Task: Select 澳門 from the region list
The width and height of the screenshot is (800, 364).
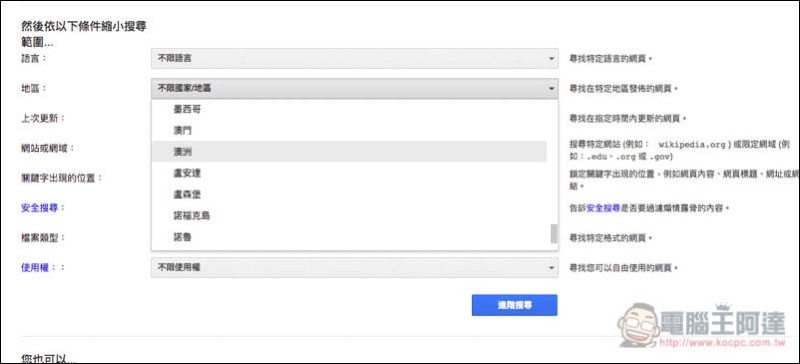Action: coord(349,130)
